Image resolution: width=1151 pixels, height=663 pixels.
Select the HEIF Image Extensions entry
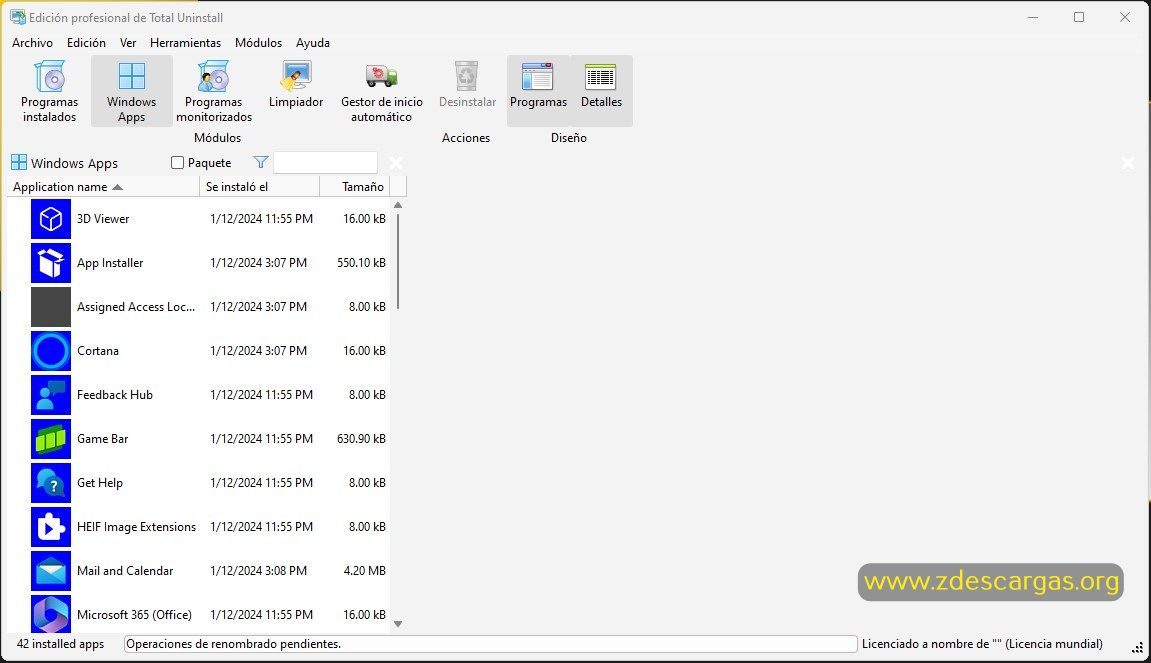[137, 527]
